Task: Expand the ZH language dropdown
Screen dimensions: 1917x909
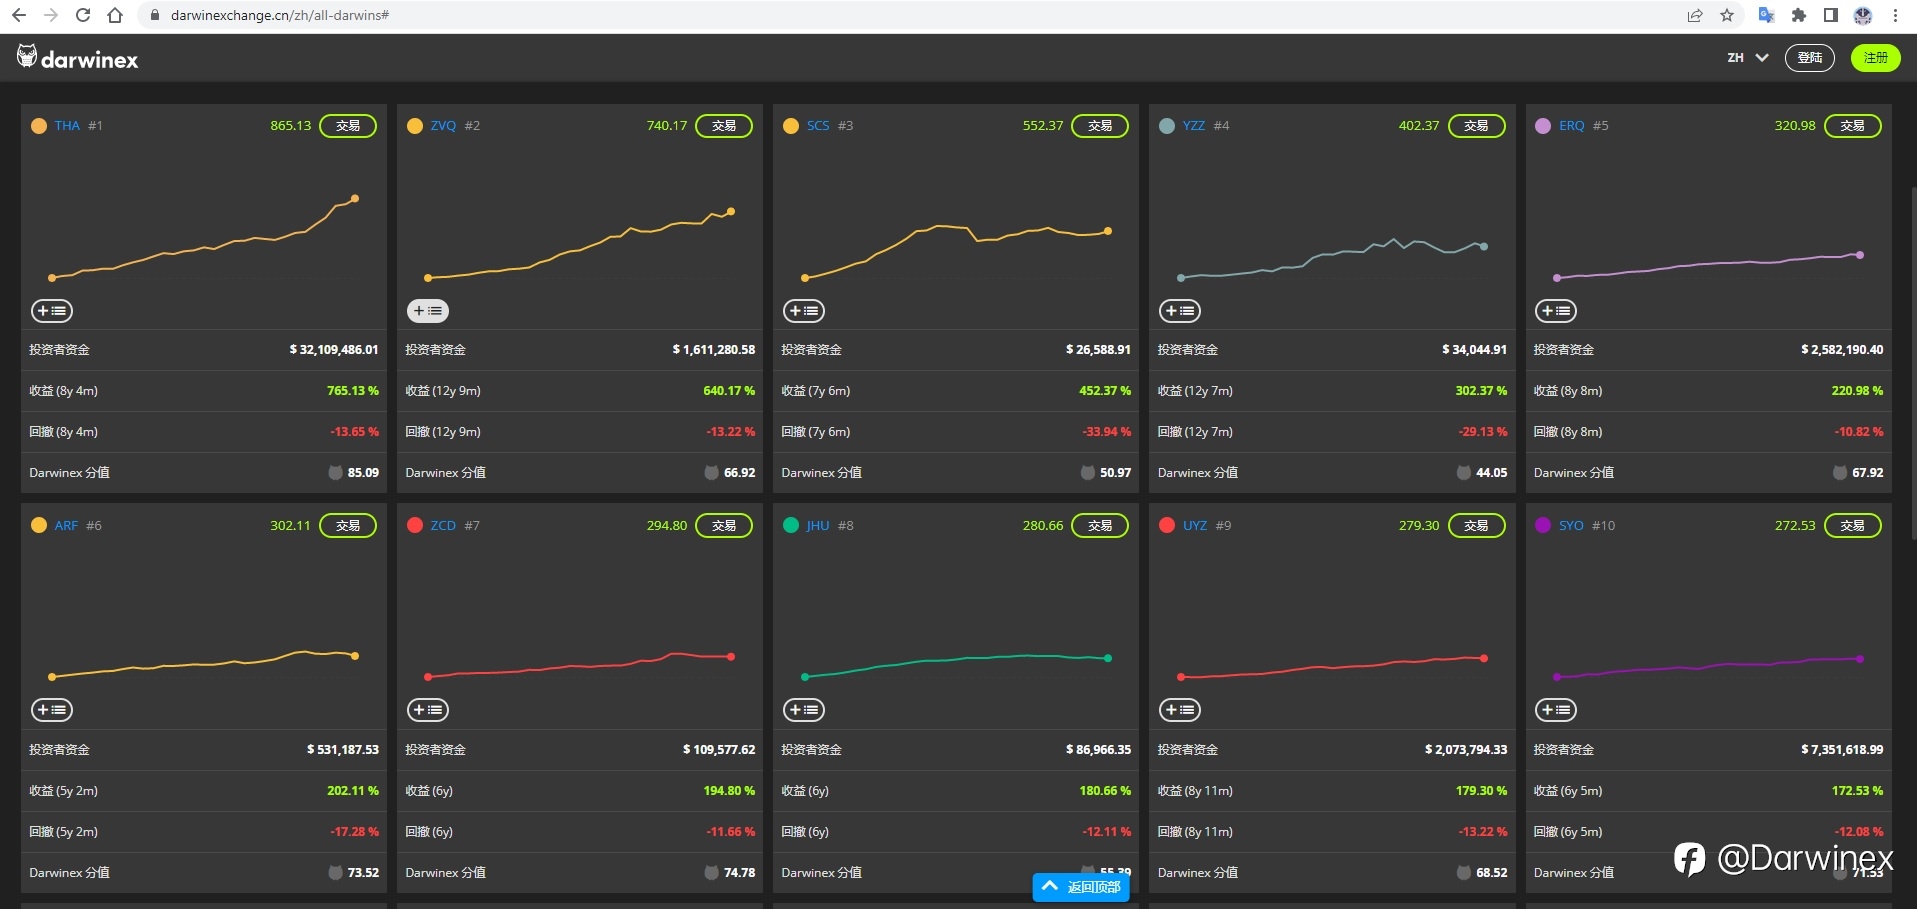Action: (1748, 58)
